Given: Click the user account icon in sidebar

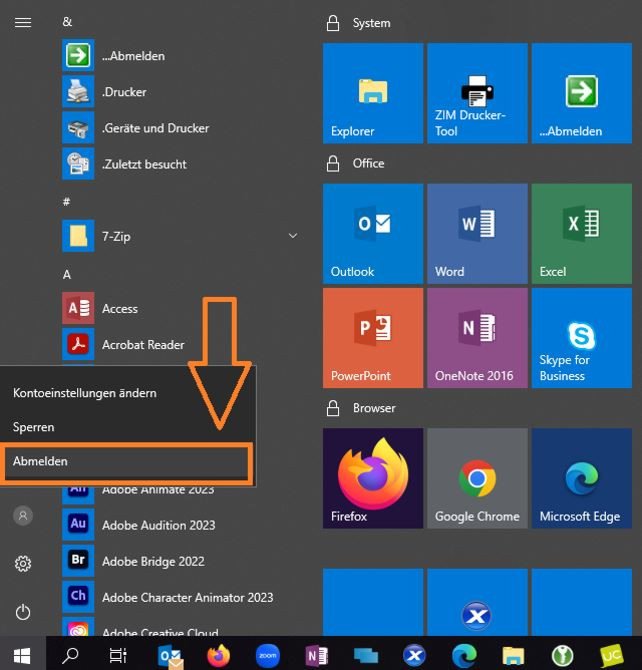Looking at the screenshot, I should coord(23,516).
